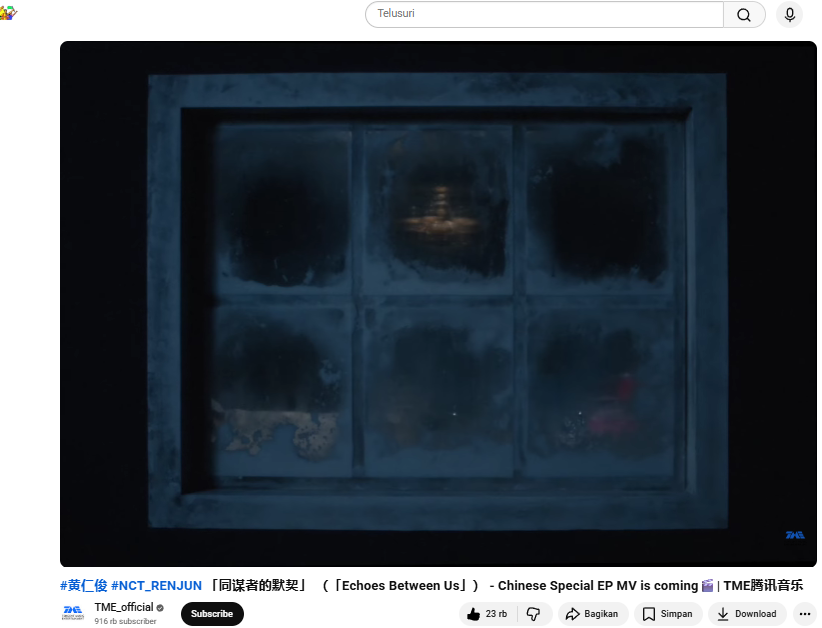
Task: Save the video with Simpan
Action: coord(668,614)
